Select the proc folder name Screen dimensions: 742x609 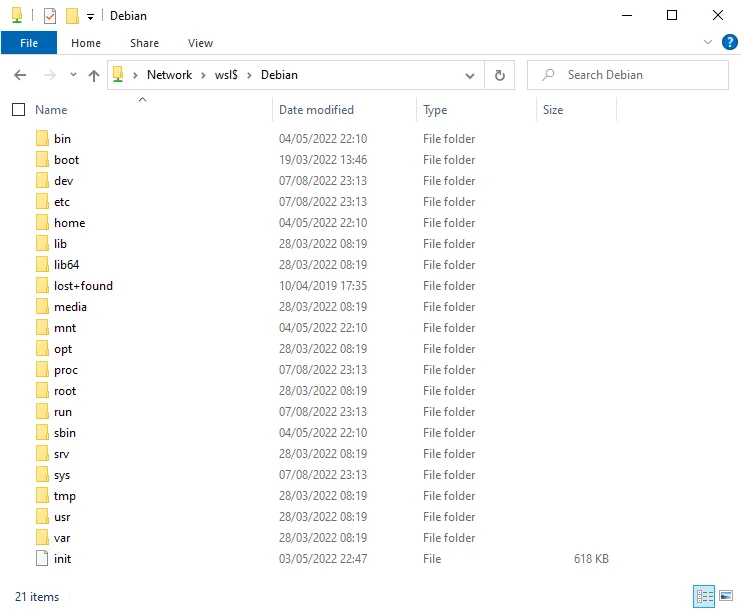coord(66,370)
